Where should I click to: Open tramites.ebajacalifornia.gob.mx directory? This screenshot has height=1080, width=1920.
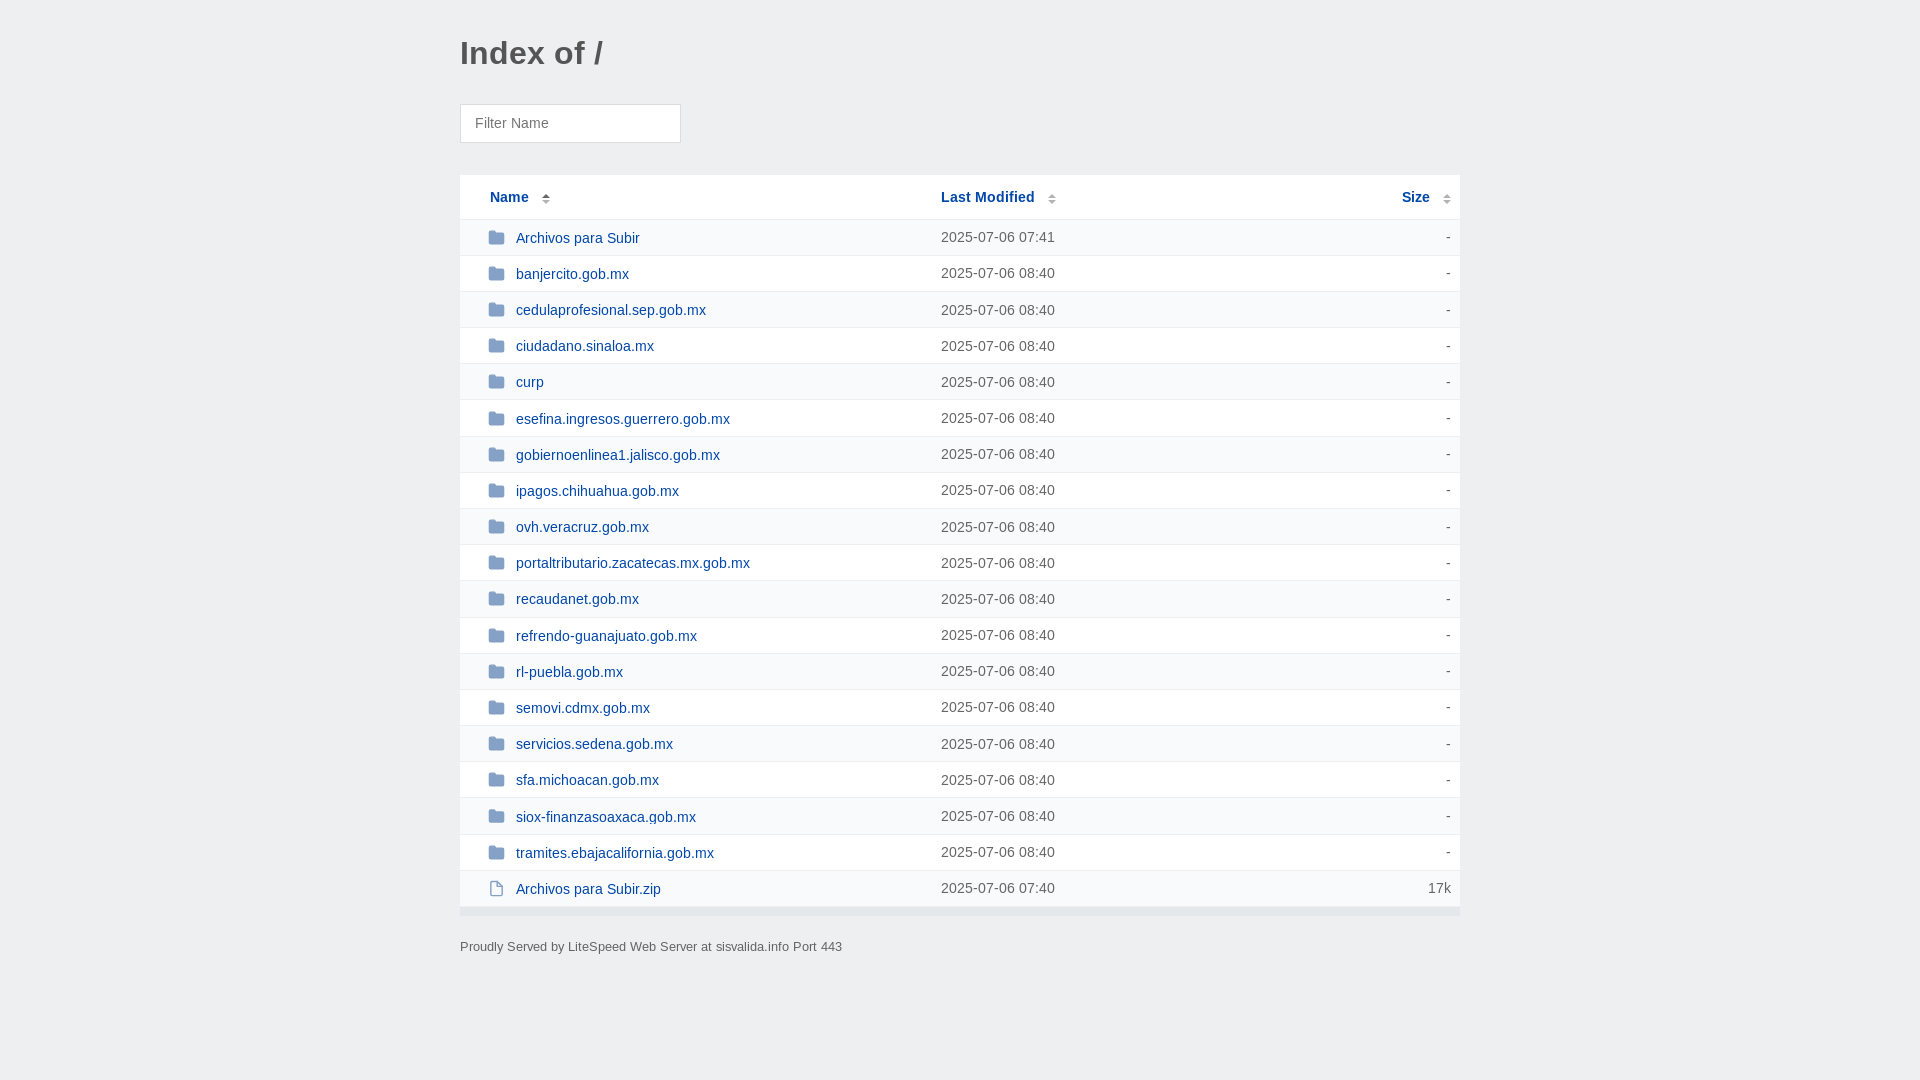[614, 853]
